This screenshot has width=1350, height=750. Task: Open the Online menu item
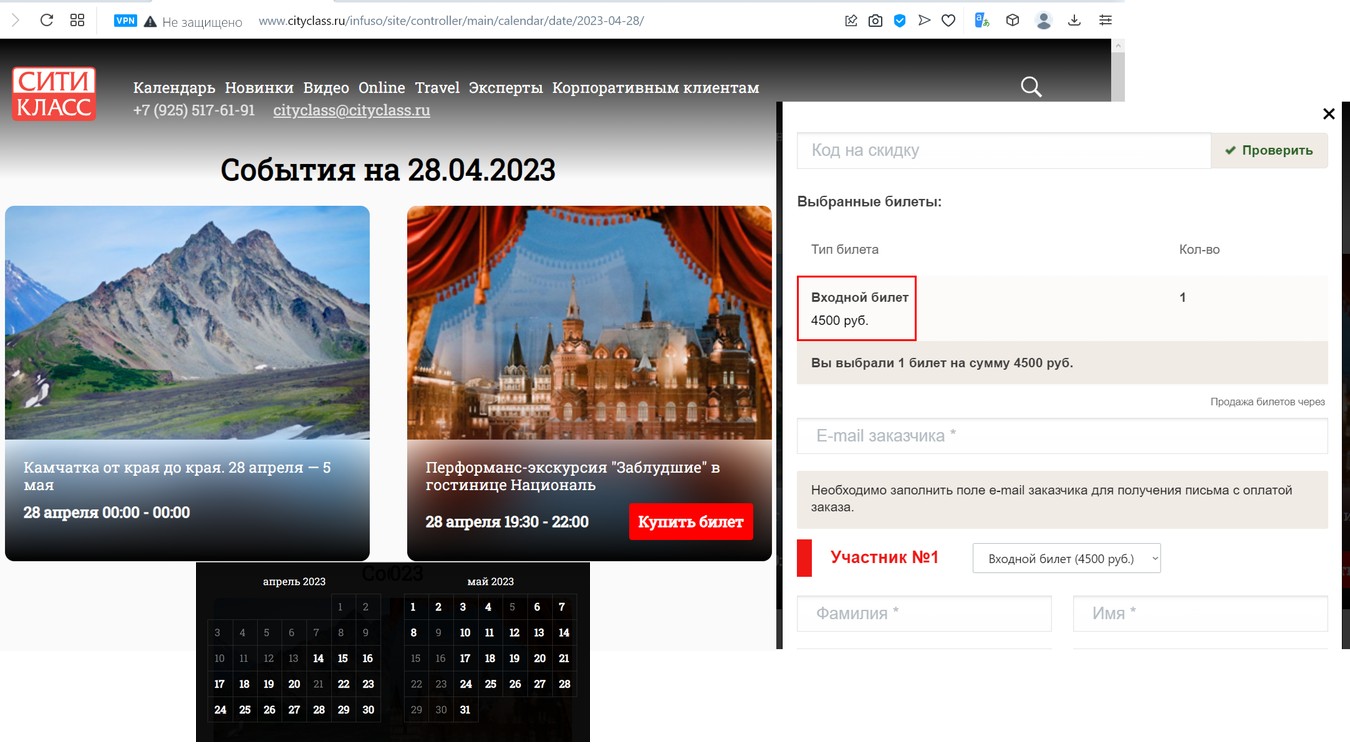coord(382,88)
